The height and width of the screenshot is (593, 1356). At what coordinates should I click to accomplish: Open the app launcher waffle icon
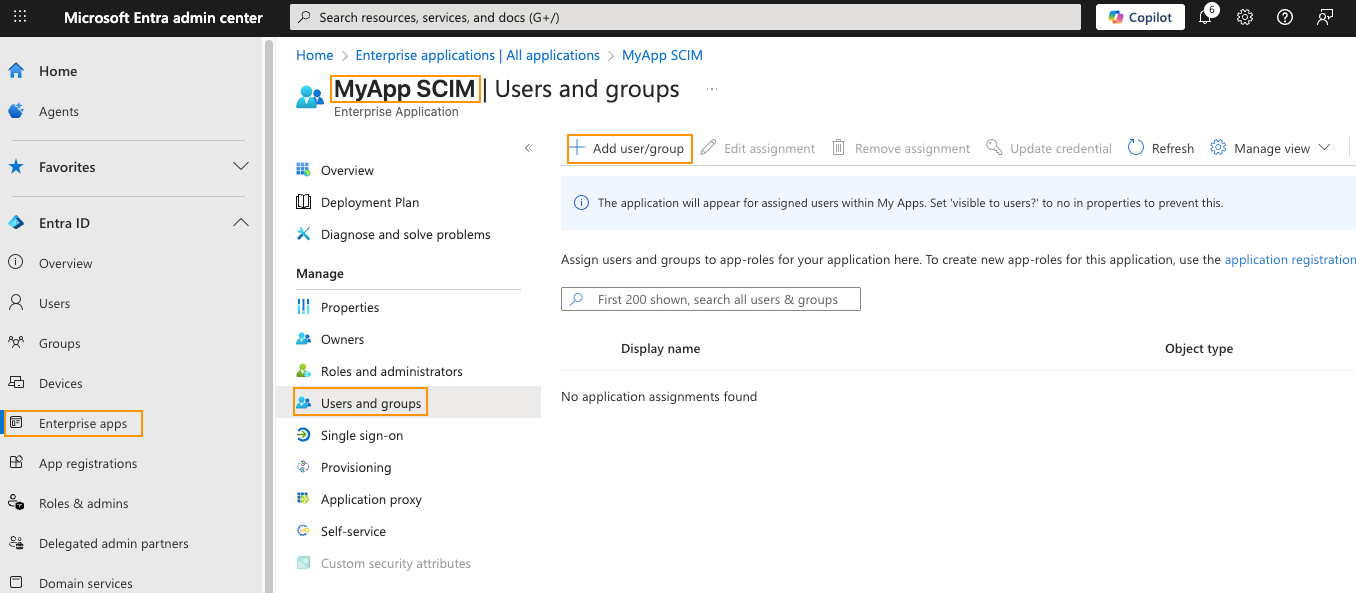pyautogui.click(x=20, y=17)
